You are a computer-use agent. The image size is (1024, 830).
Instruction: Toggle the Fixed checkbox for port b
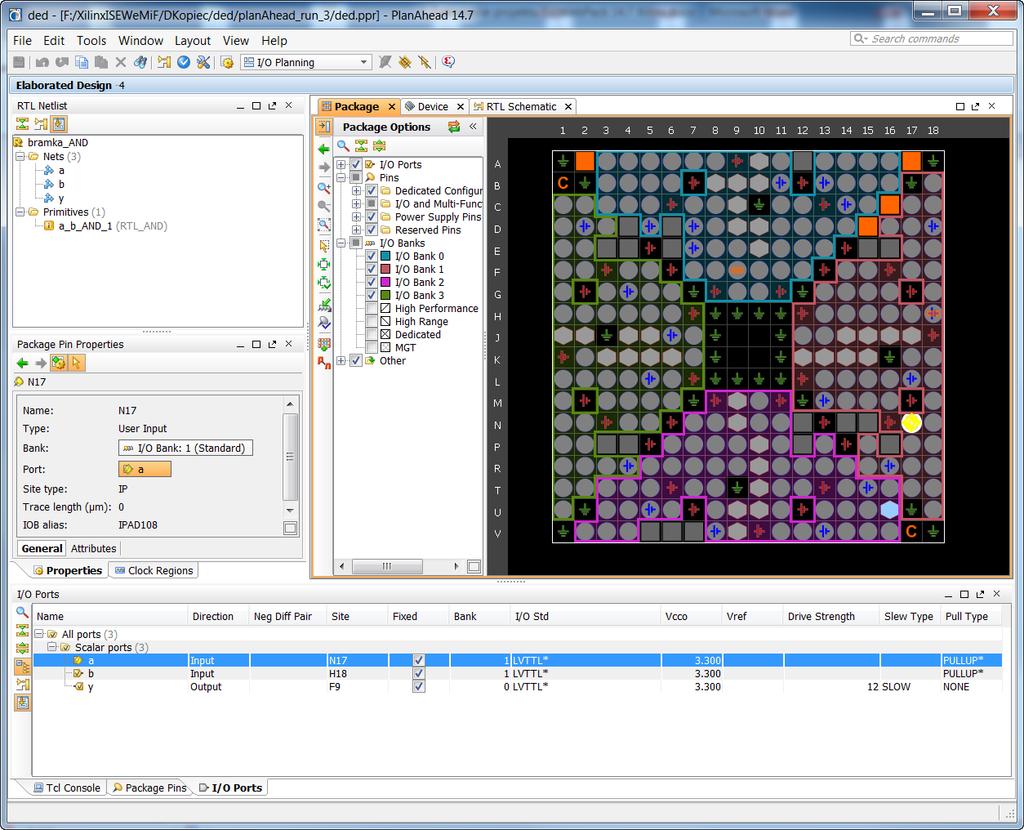pyautogui.click(x=419, y=673)
